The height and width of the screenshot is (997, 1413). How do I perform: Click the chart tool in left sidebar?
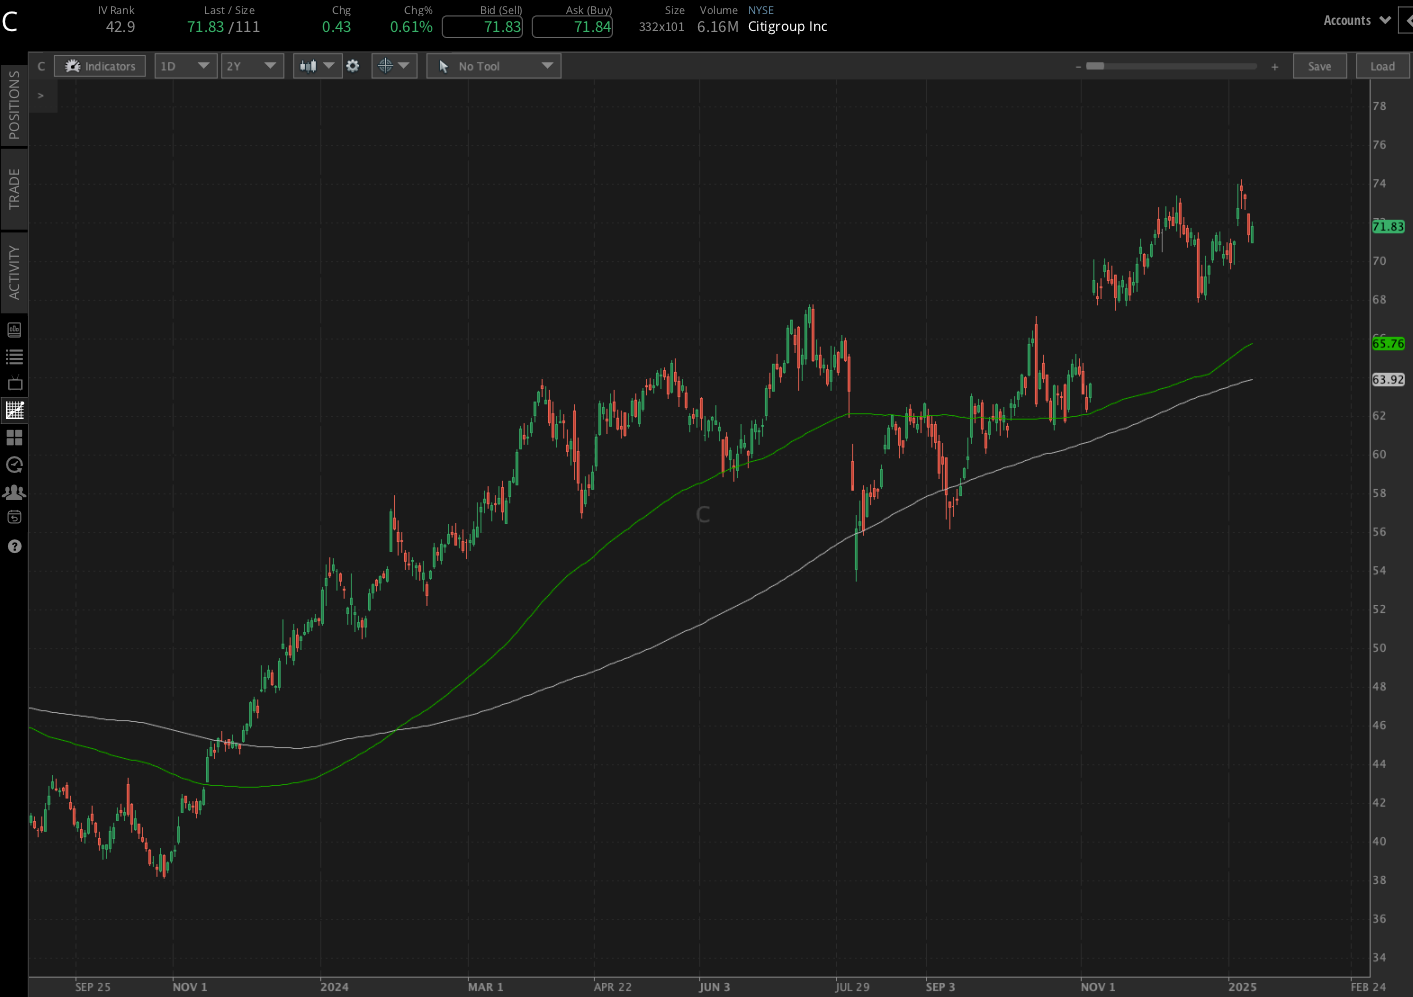click(x=14, y=409)
